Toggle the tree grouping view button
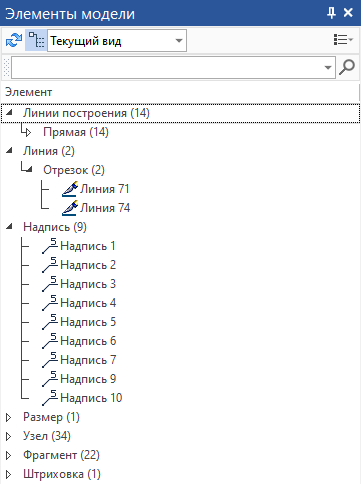The width and height of the screenshot is (361, 484). (x=36, y=40)
